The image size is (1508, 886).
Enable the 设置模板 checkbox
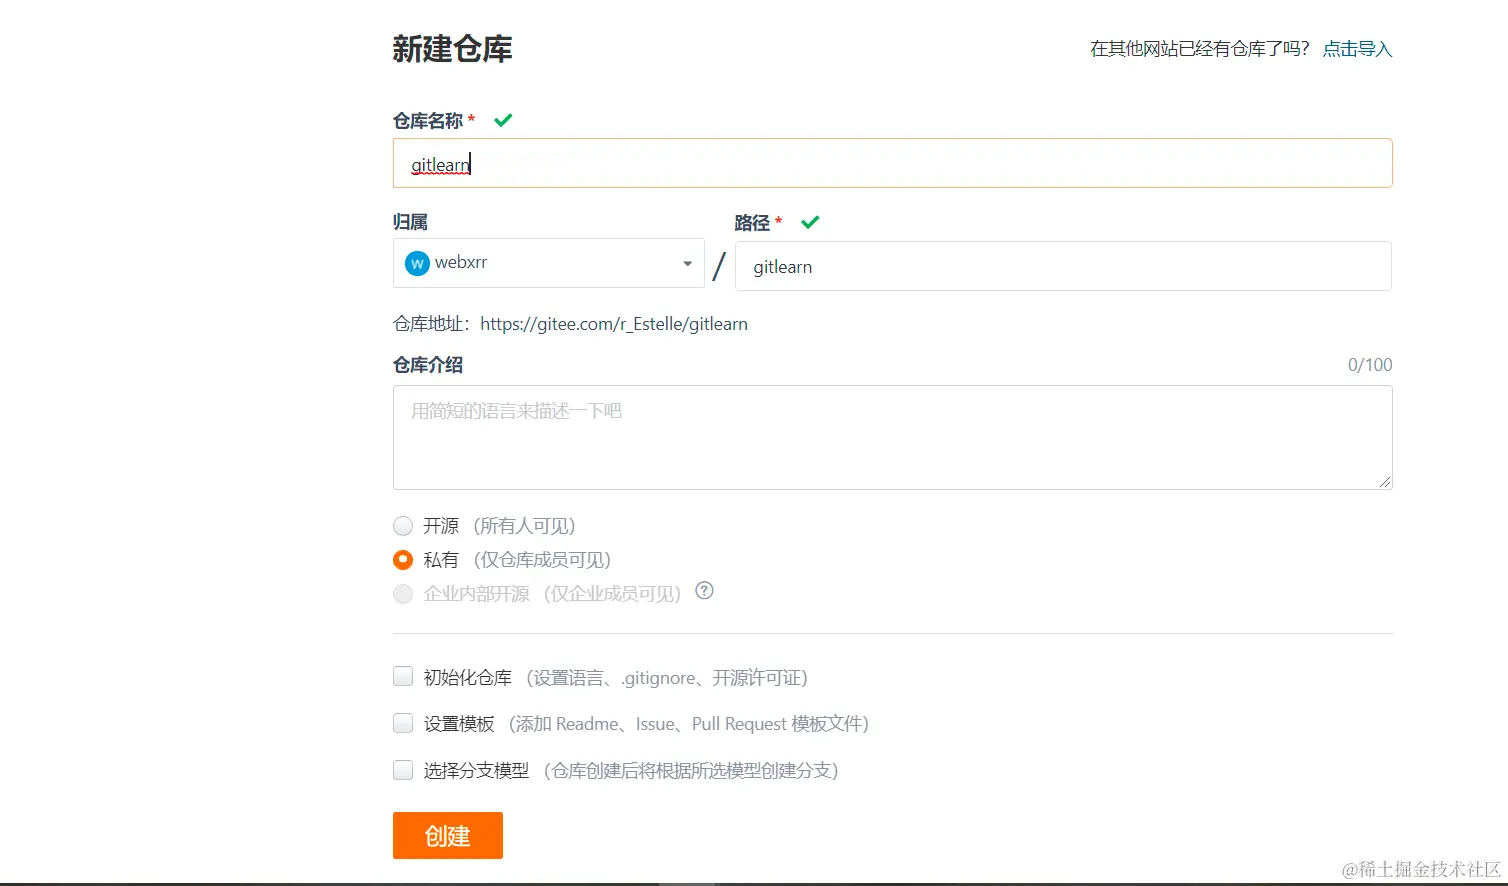(x=403, y=723)
